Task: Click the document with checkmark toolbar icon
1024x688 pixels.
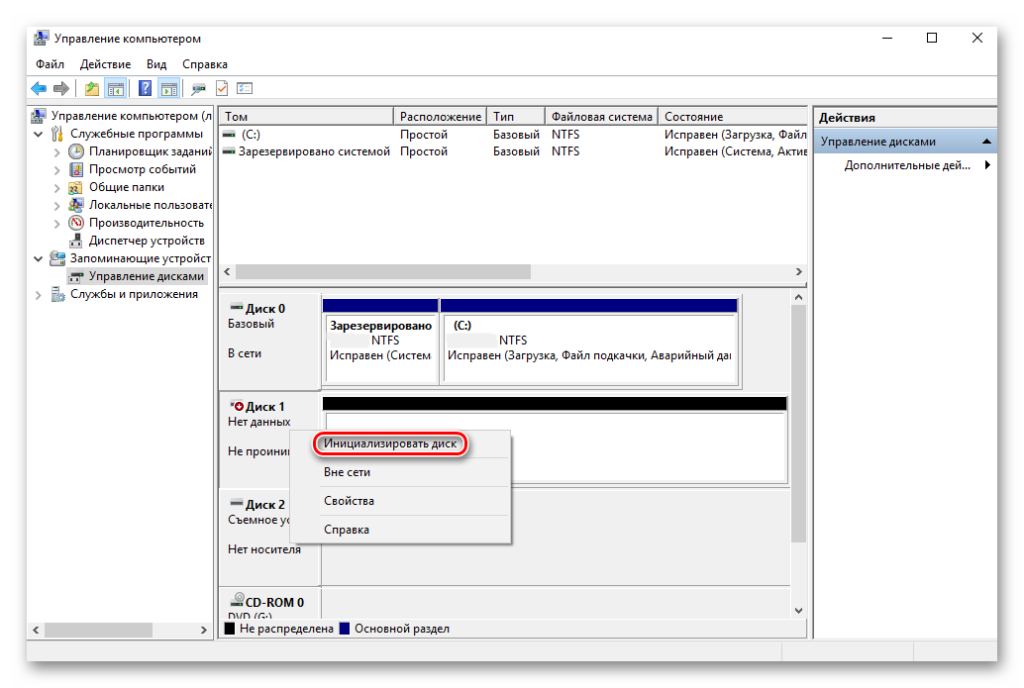Action: coord(222,88)
